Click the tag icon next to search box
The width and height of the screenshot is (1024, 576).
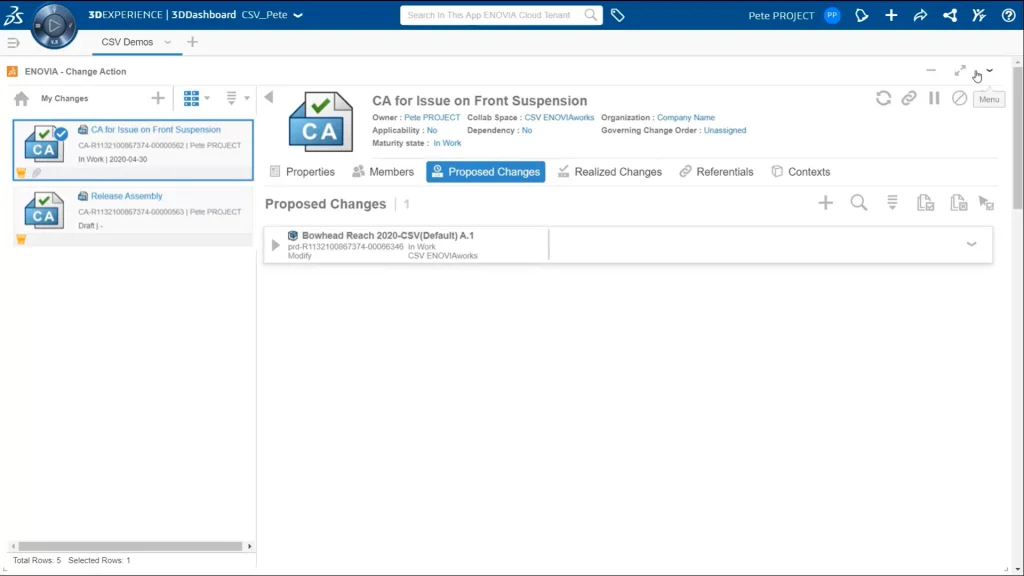point(618,15)
